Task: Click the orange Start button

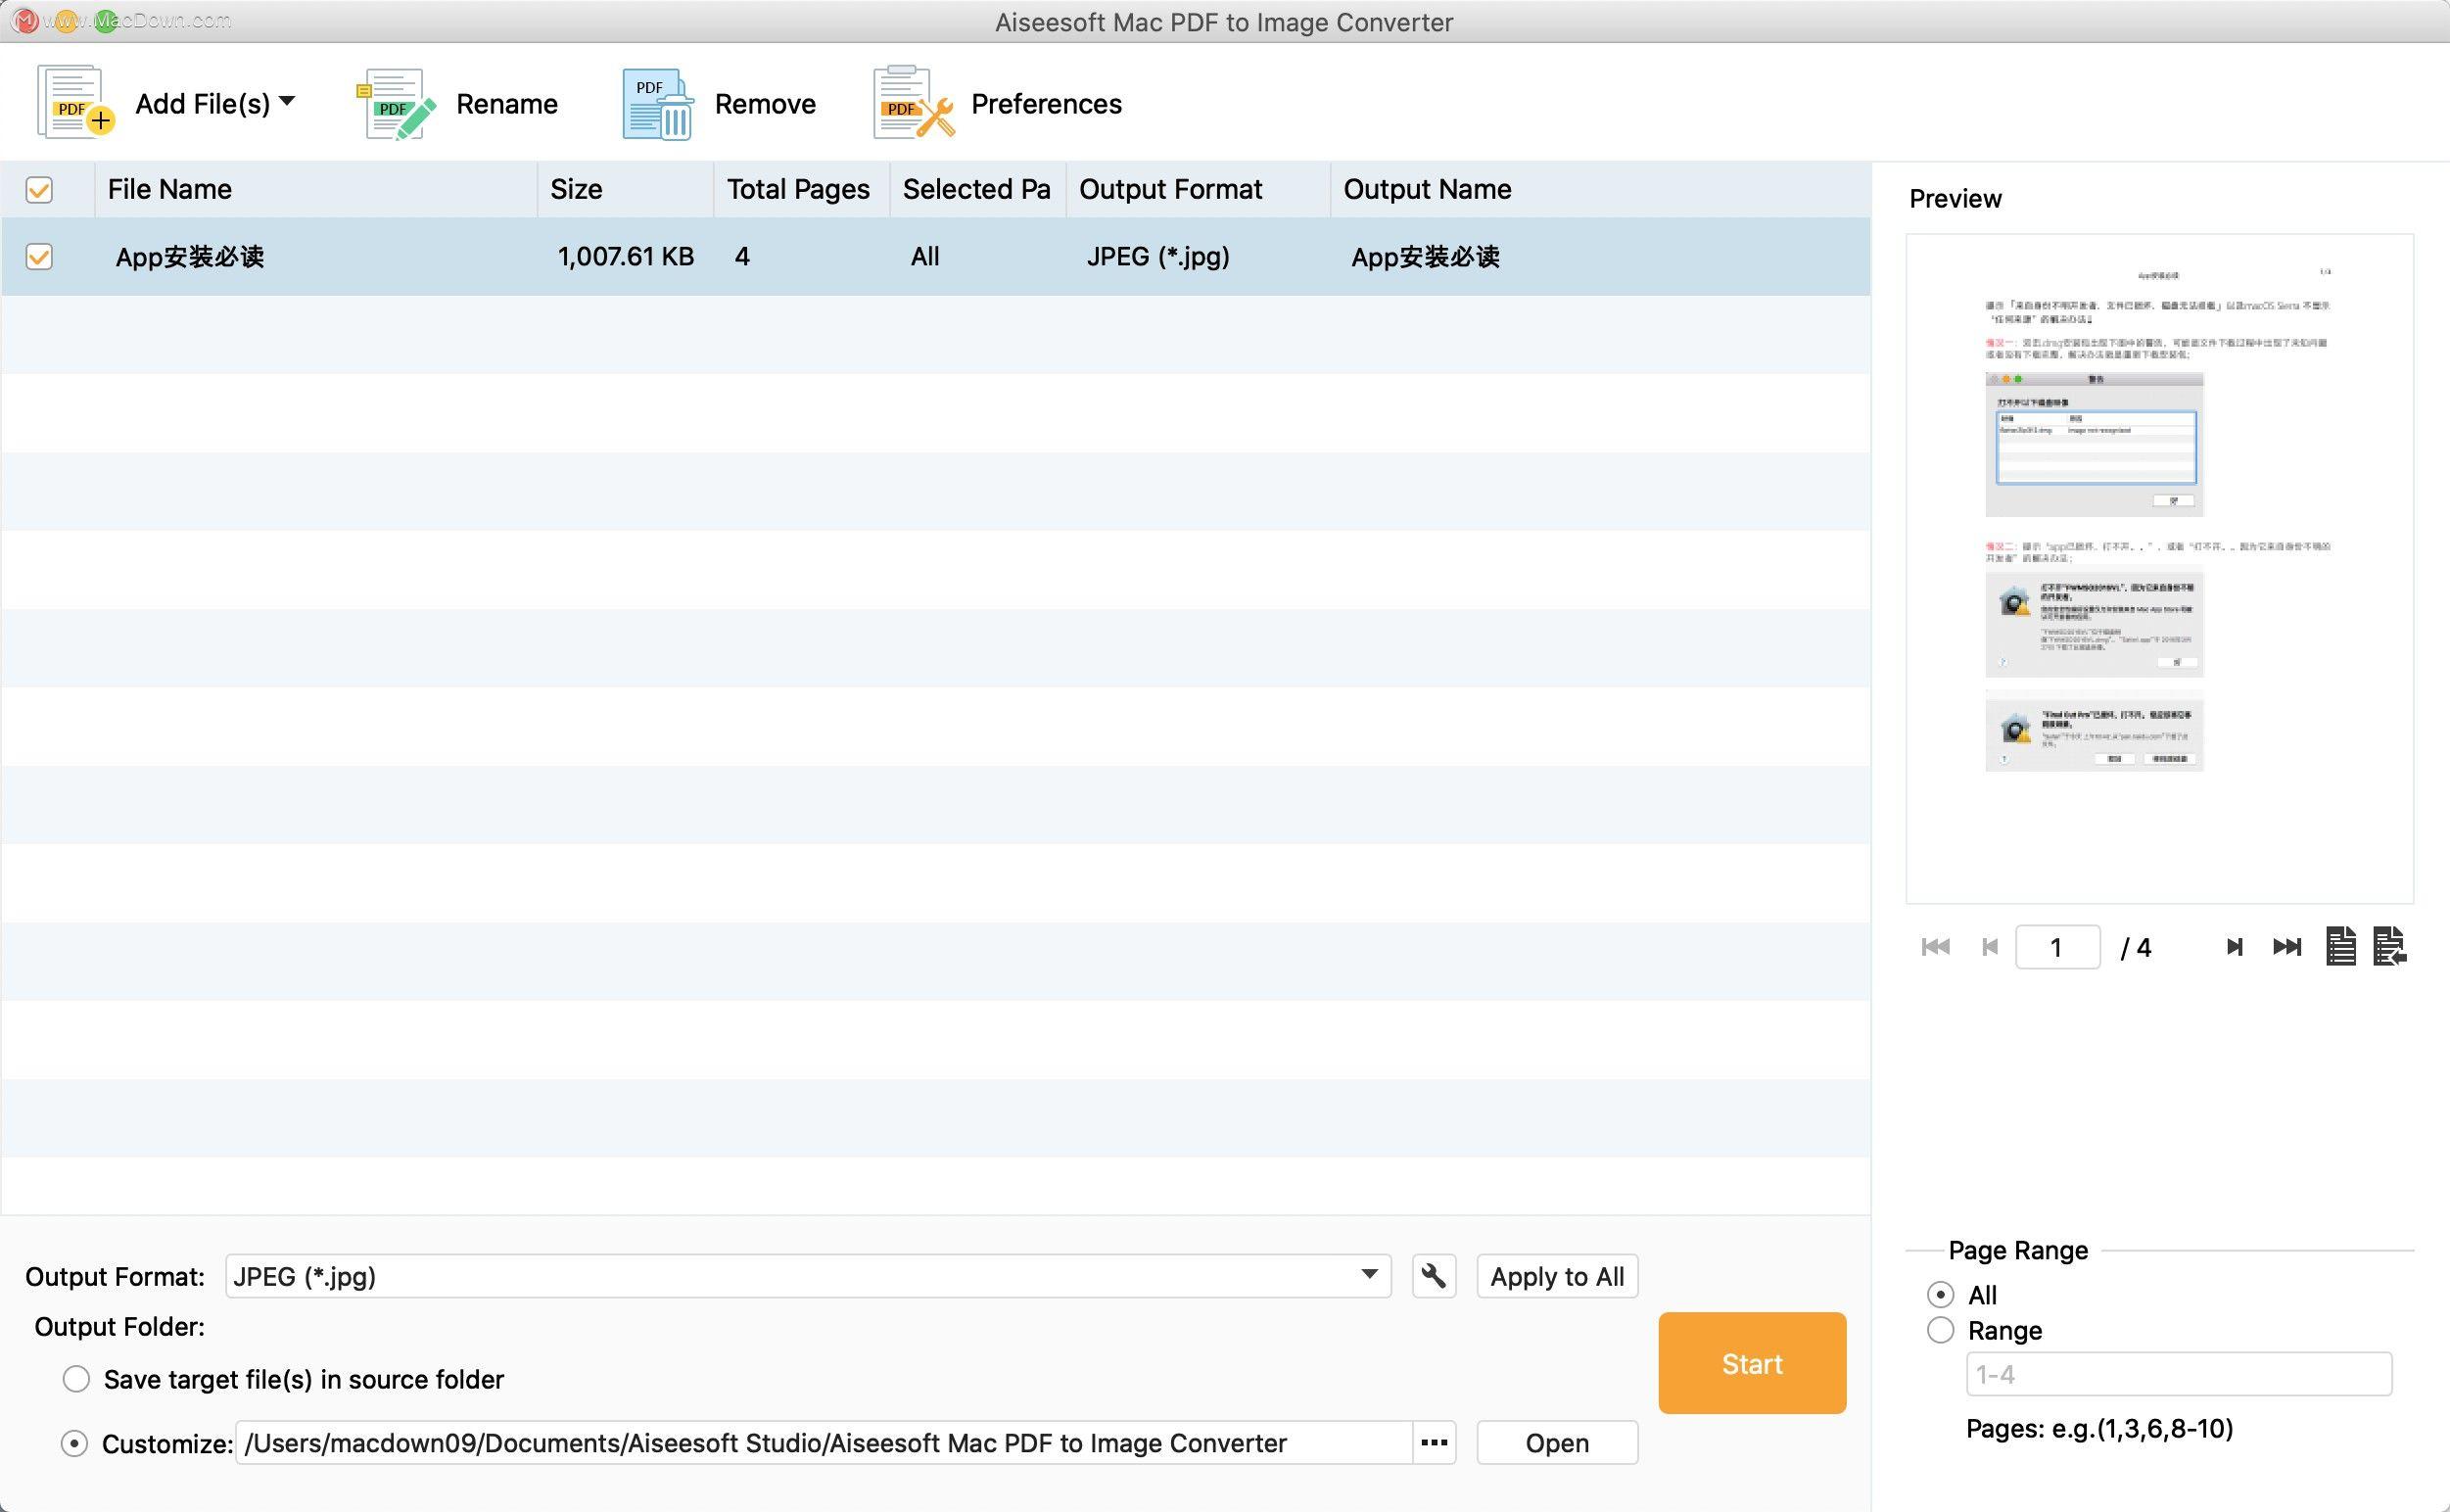Action: tap(1752, 1363)
